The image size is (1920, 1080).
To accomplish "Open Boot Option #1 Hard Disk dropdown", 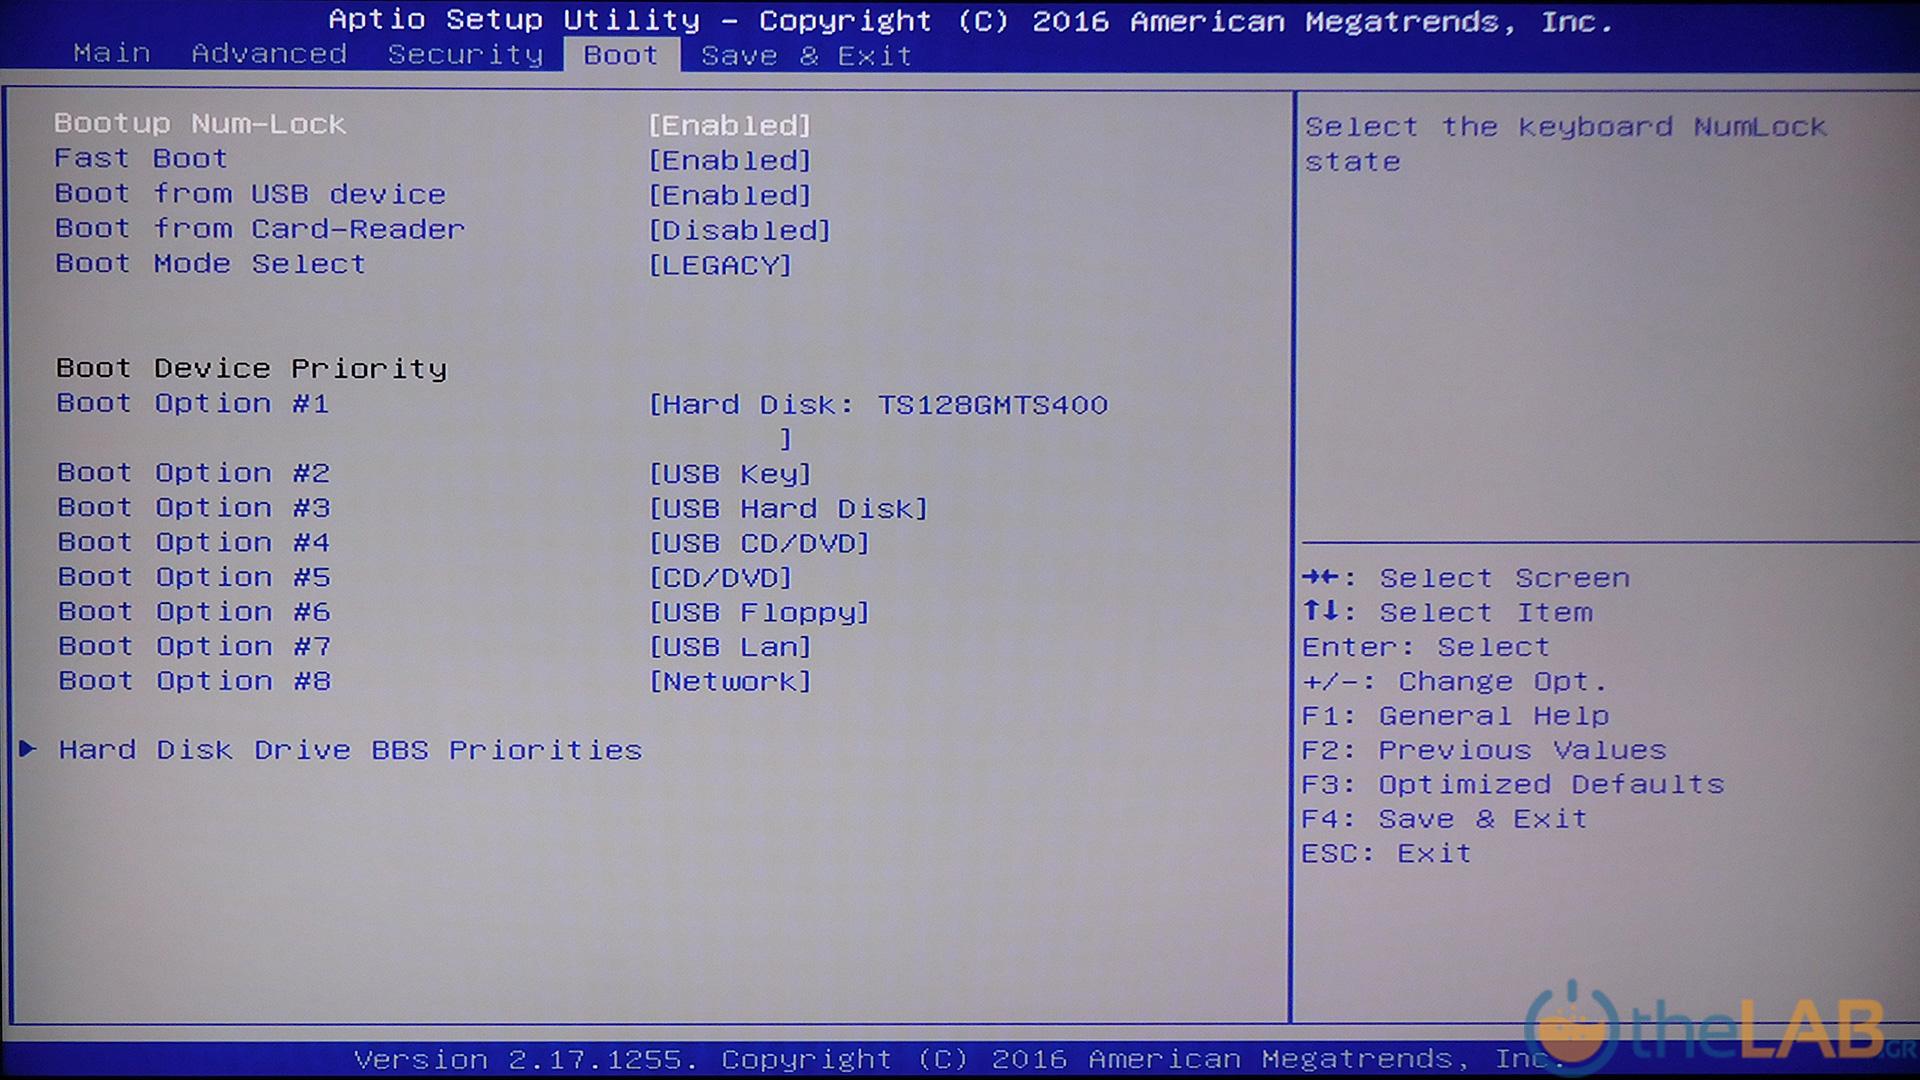I will pos(878,405).
